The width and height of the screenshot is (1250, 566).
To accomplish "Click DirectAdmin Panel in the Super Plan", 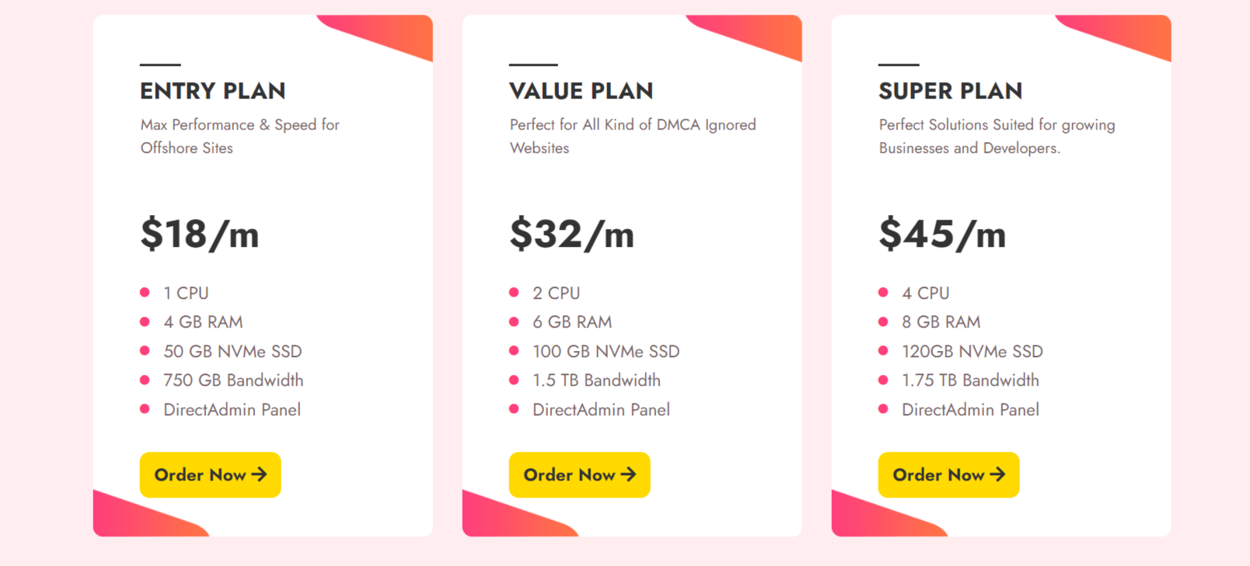I will pos(970,409).
